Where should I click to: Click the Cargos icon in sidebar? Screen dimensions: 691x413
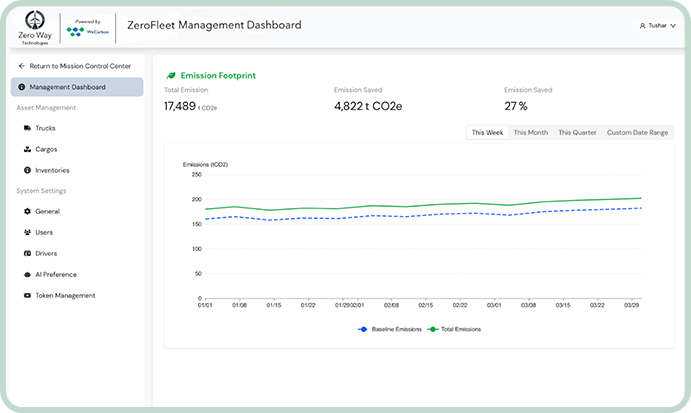point(26,149)
